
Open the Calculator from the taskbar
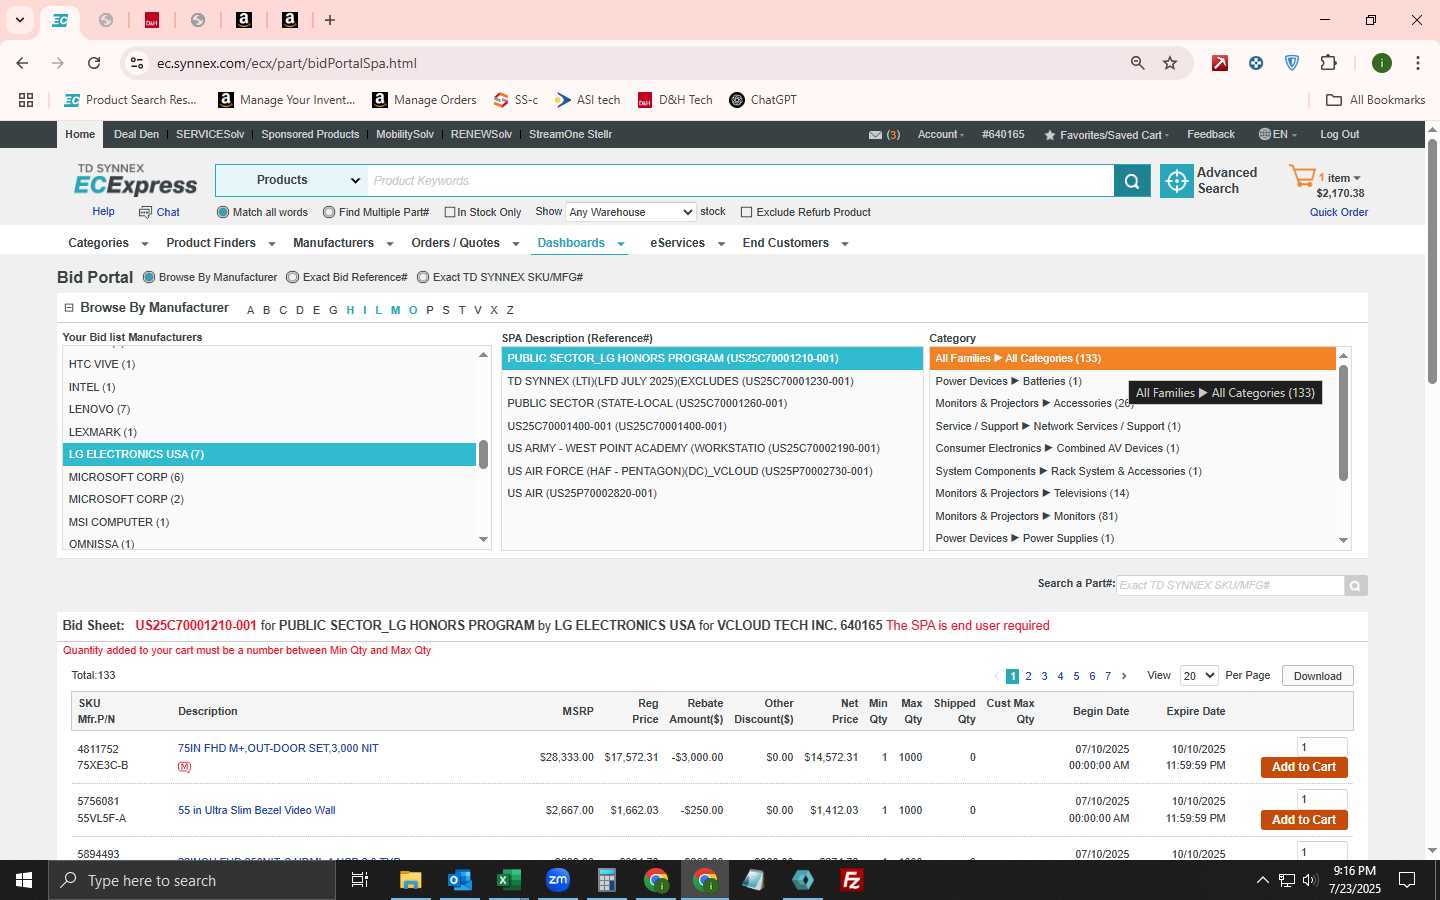click(606, 880)
